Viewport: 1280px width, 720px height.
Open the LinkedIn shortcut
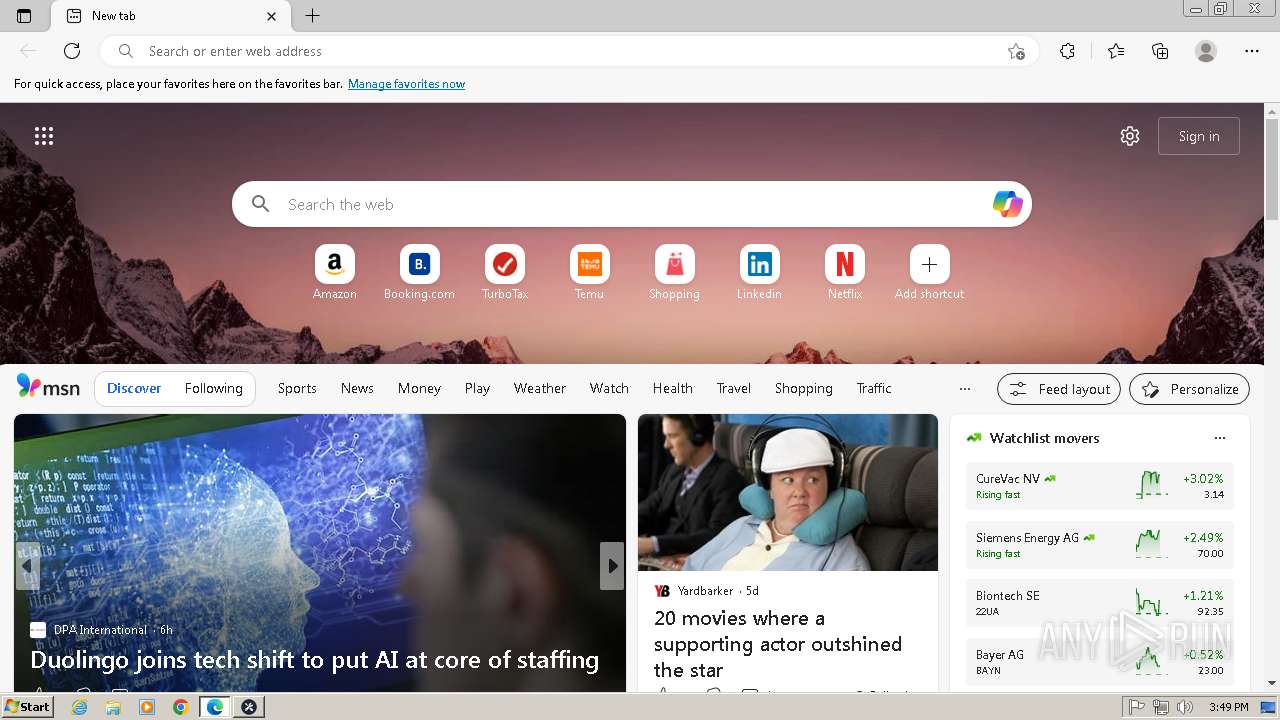coord(760,273)
